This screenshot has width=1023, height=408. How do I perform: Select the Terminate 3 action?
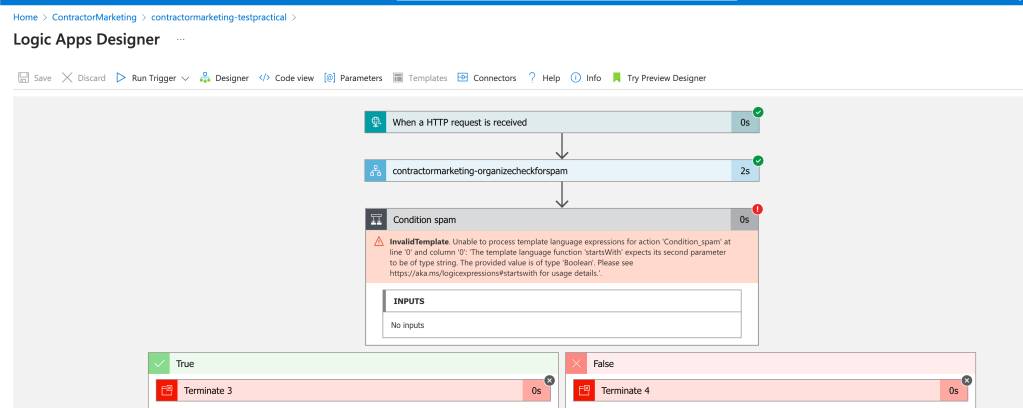(x=353, y=390)
